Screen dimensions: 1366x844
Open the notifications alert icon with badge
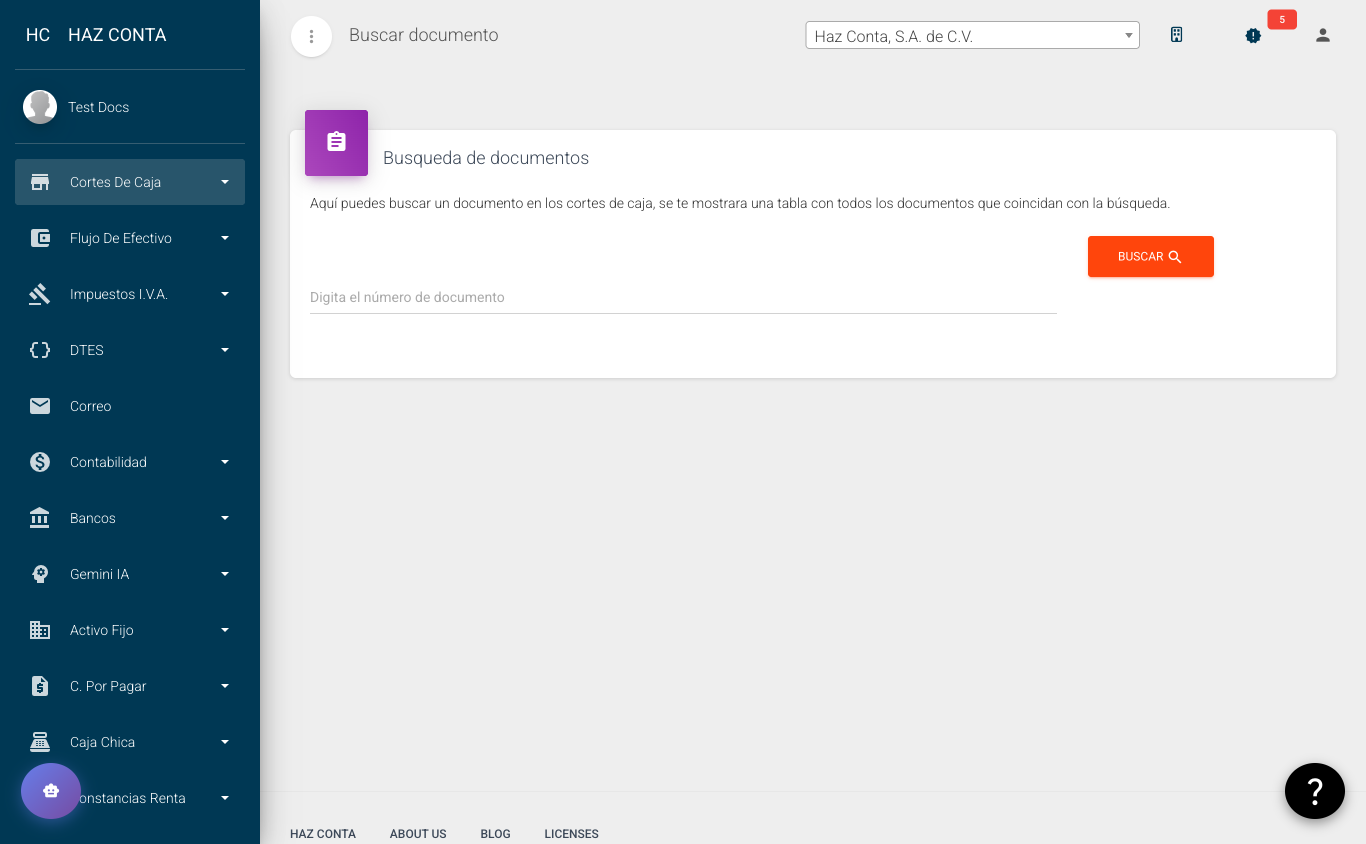coord(1253,36)
